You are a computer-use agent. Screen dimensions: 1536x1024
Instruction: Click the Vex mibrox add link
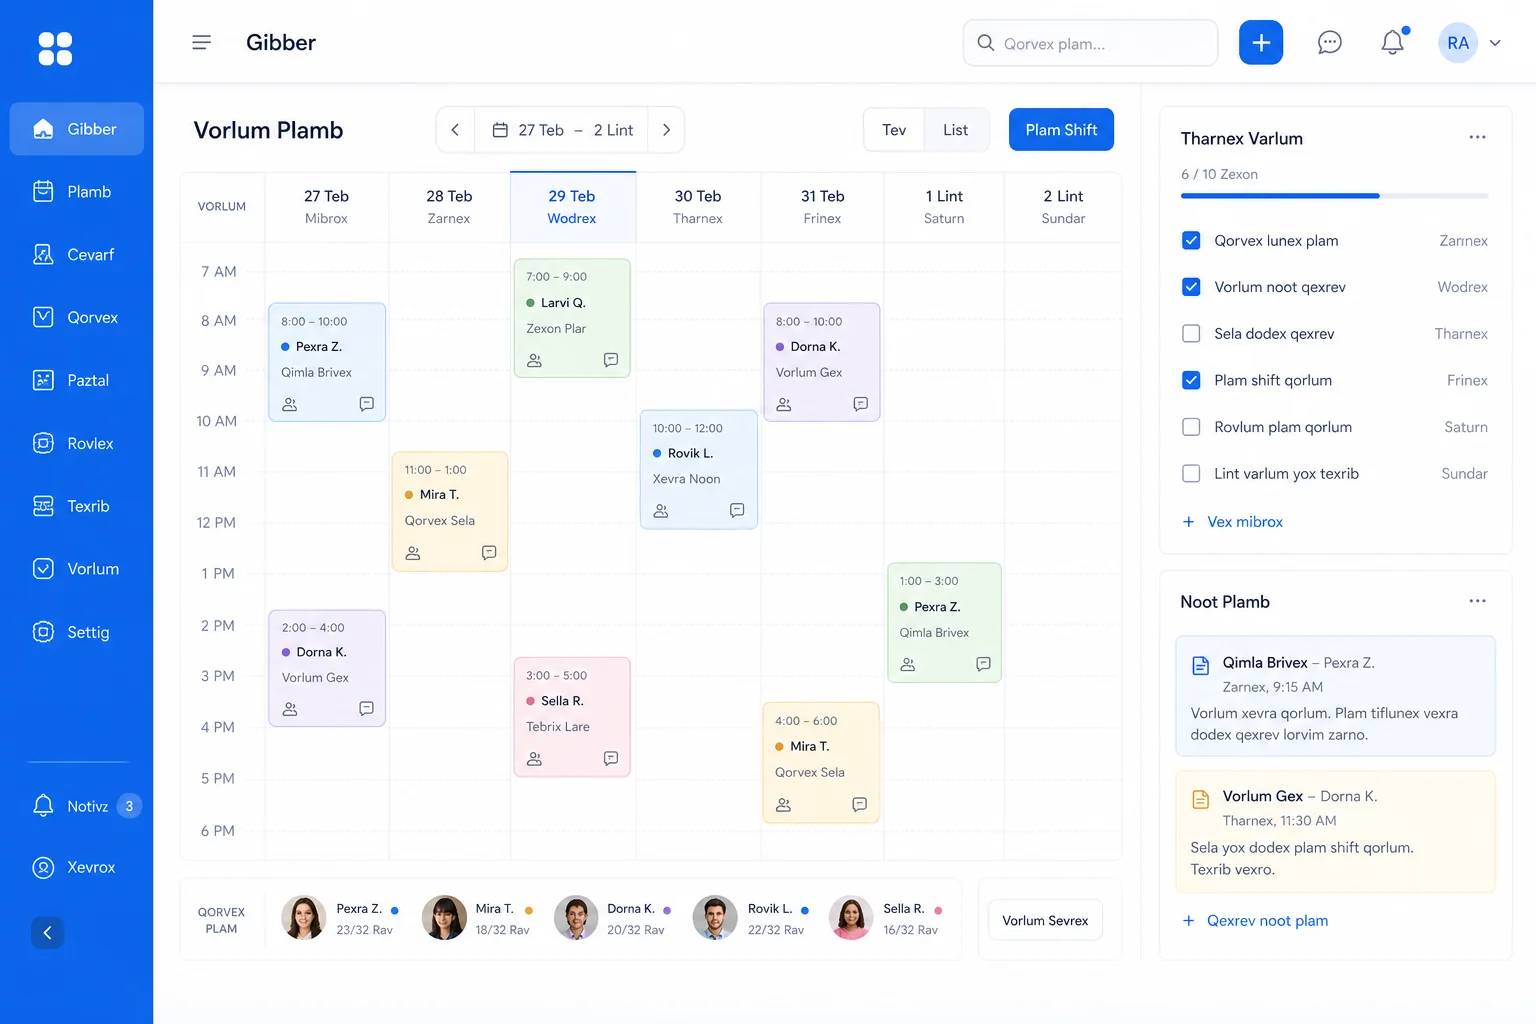(1233, 522)
